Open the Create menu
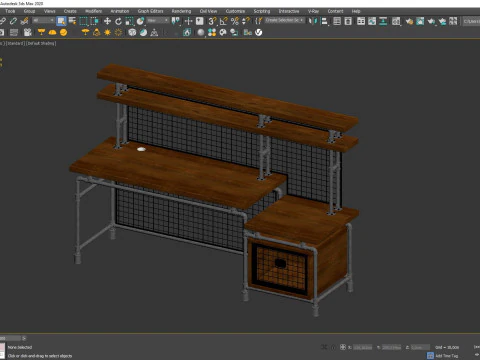Viewport: 480px width, 360px height. click(x=70, y=11)
